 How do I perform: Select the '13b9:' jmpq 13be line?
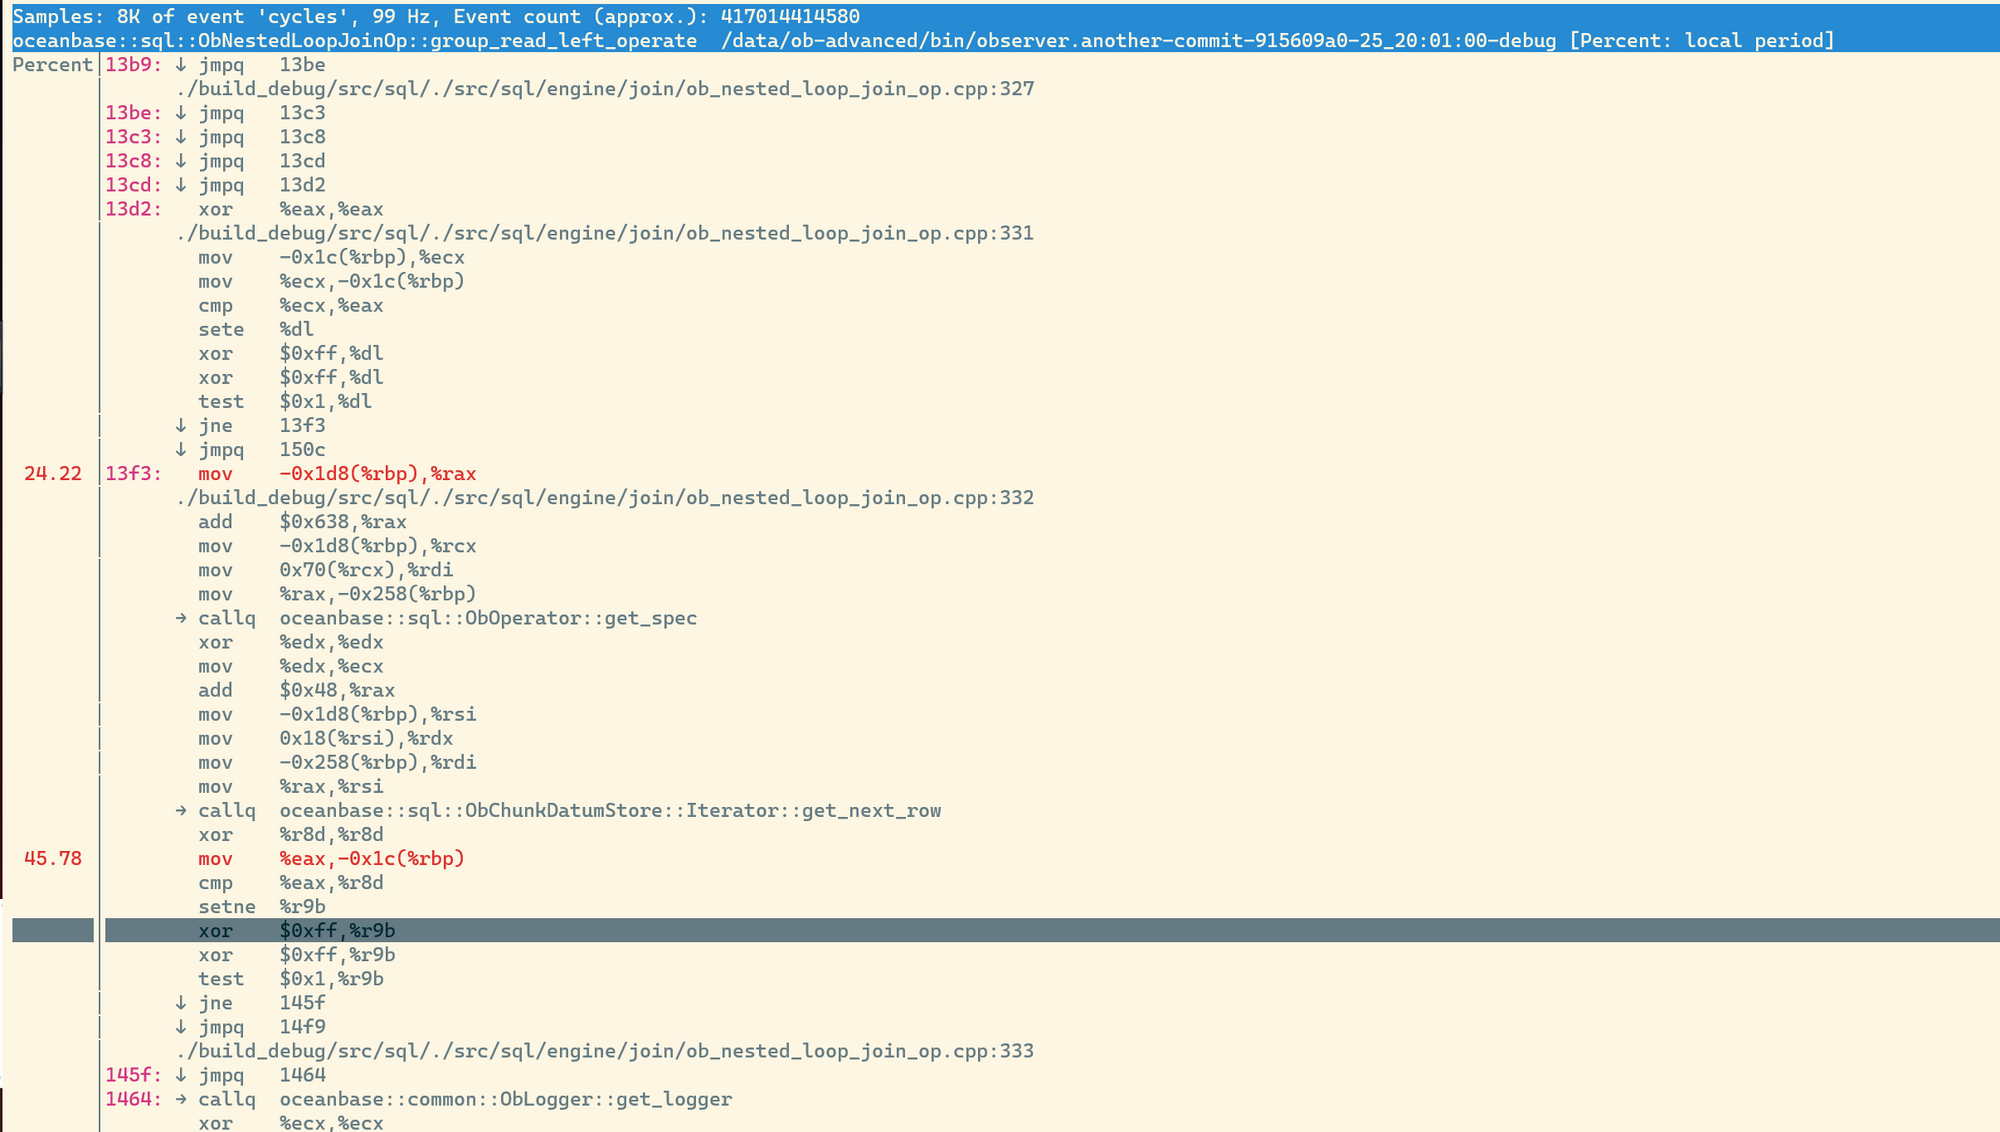[215, 65]
